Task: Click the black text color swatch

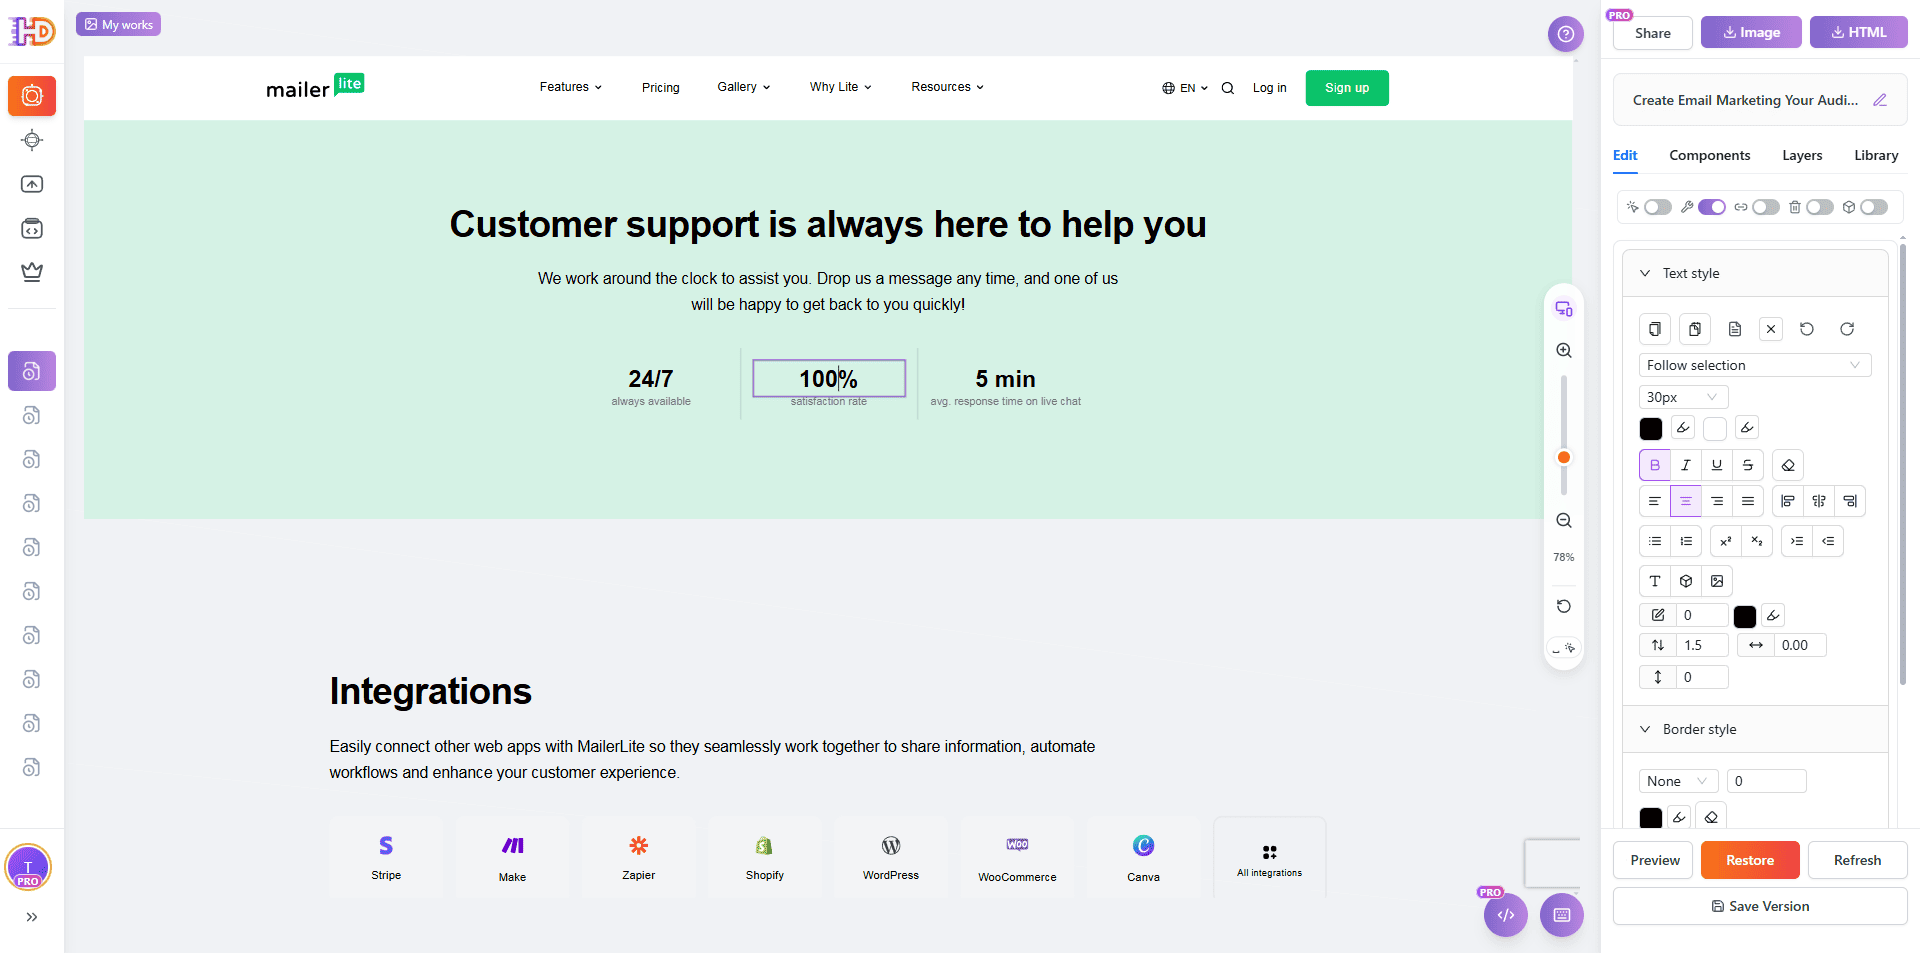Action: (x=1651, y=429)
